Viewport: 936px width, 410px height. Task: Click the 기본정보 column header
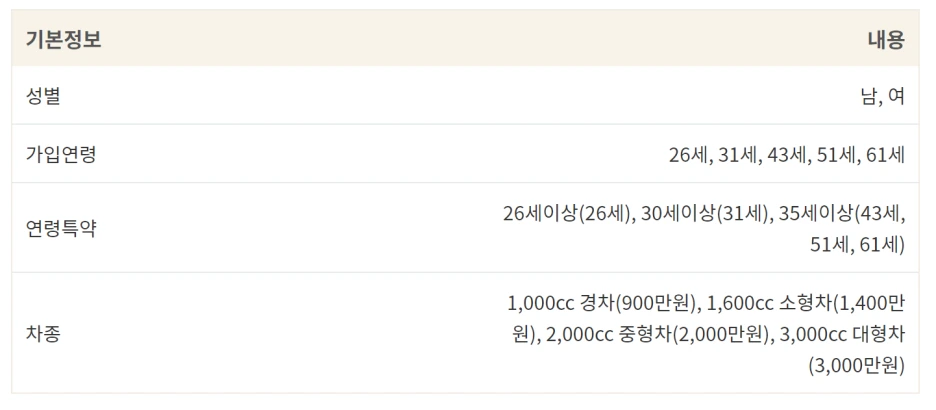coord(64,39)
